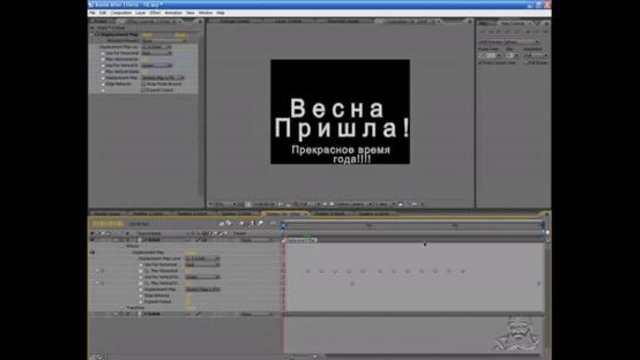Open the Effect menu
Viewport: 640px width, 360px height.
[155, 13]
